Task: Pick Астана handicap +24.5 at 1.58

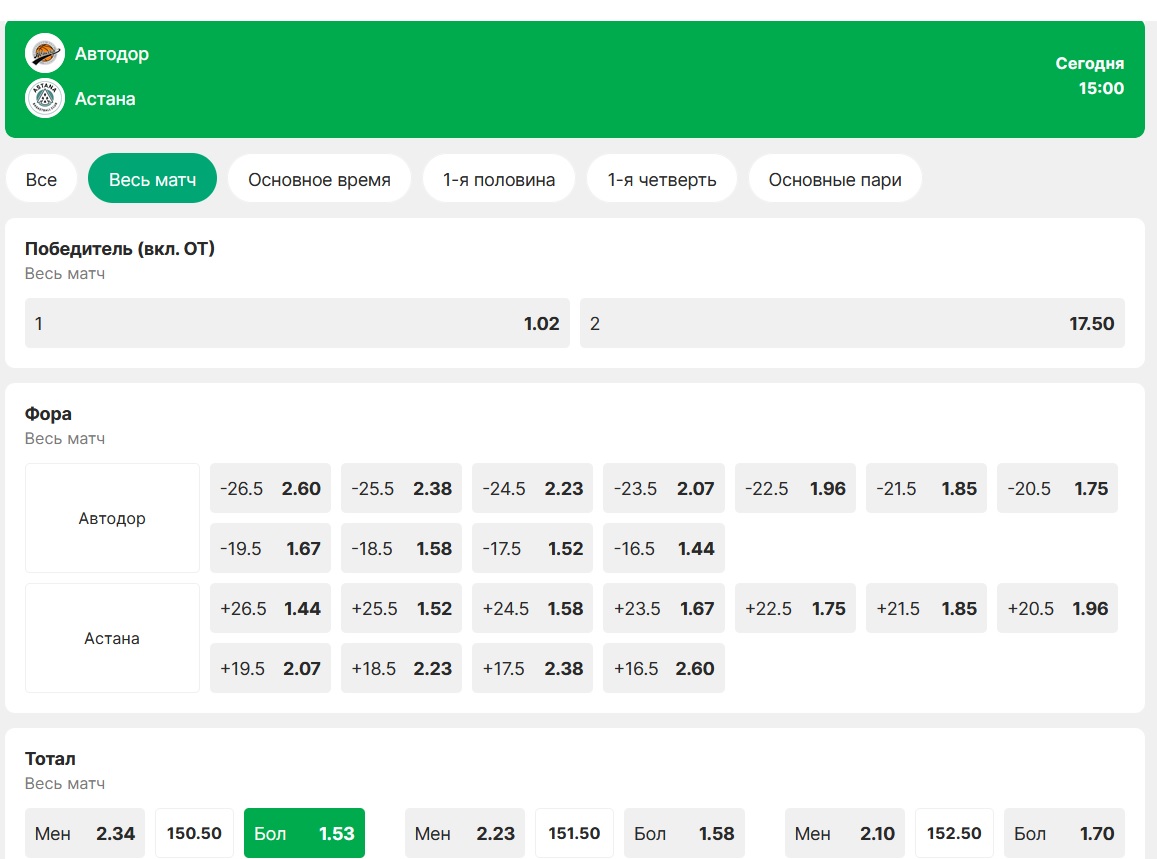Action: [x=533, y=608]
